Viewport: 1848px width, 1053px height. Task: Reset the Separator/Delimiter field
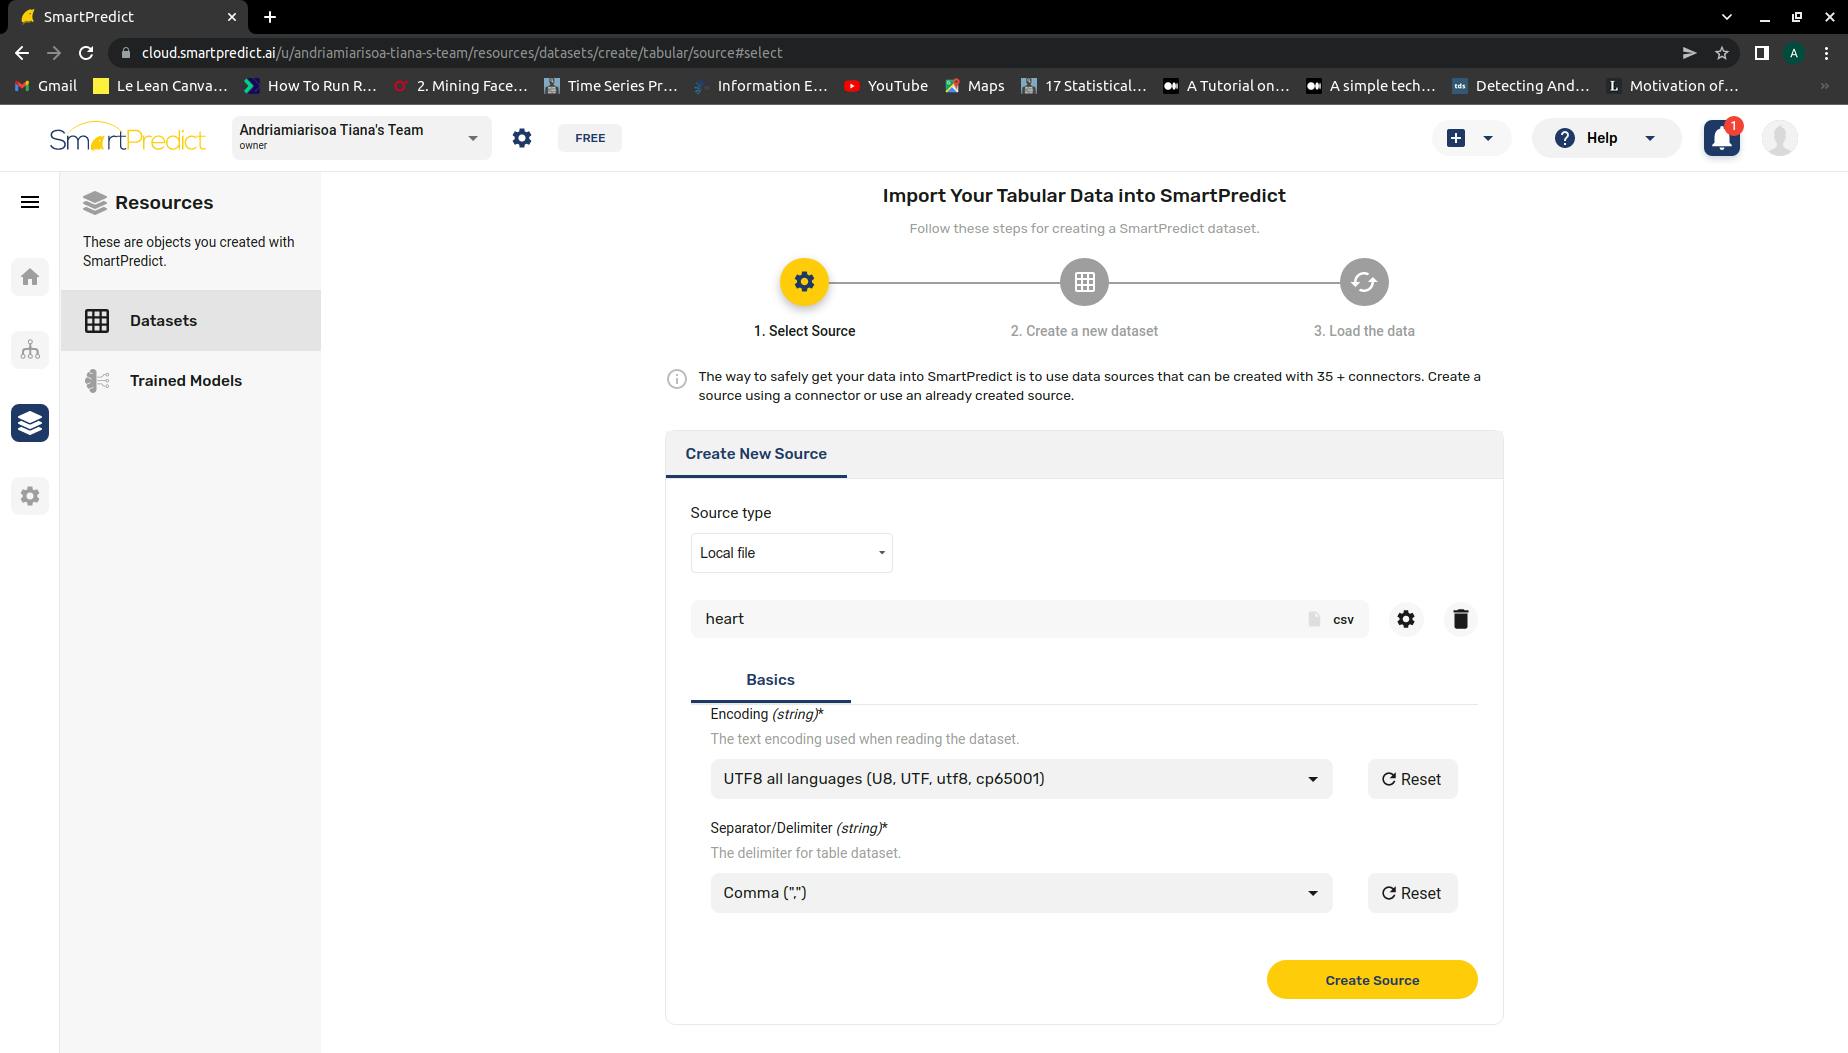point(1412,893)
